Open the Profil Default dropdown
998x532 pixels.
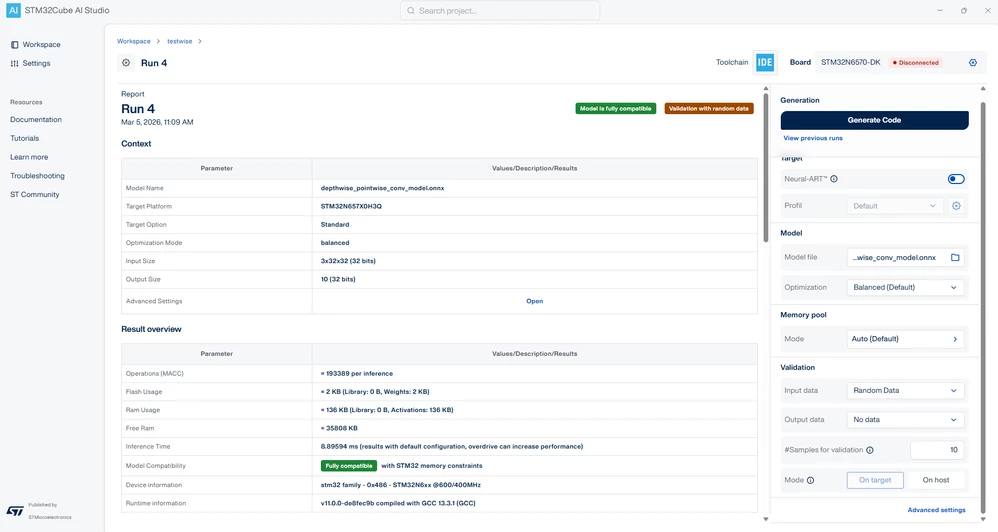[x=894, y=206]
